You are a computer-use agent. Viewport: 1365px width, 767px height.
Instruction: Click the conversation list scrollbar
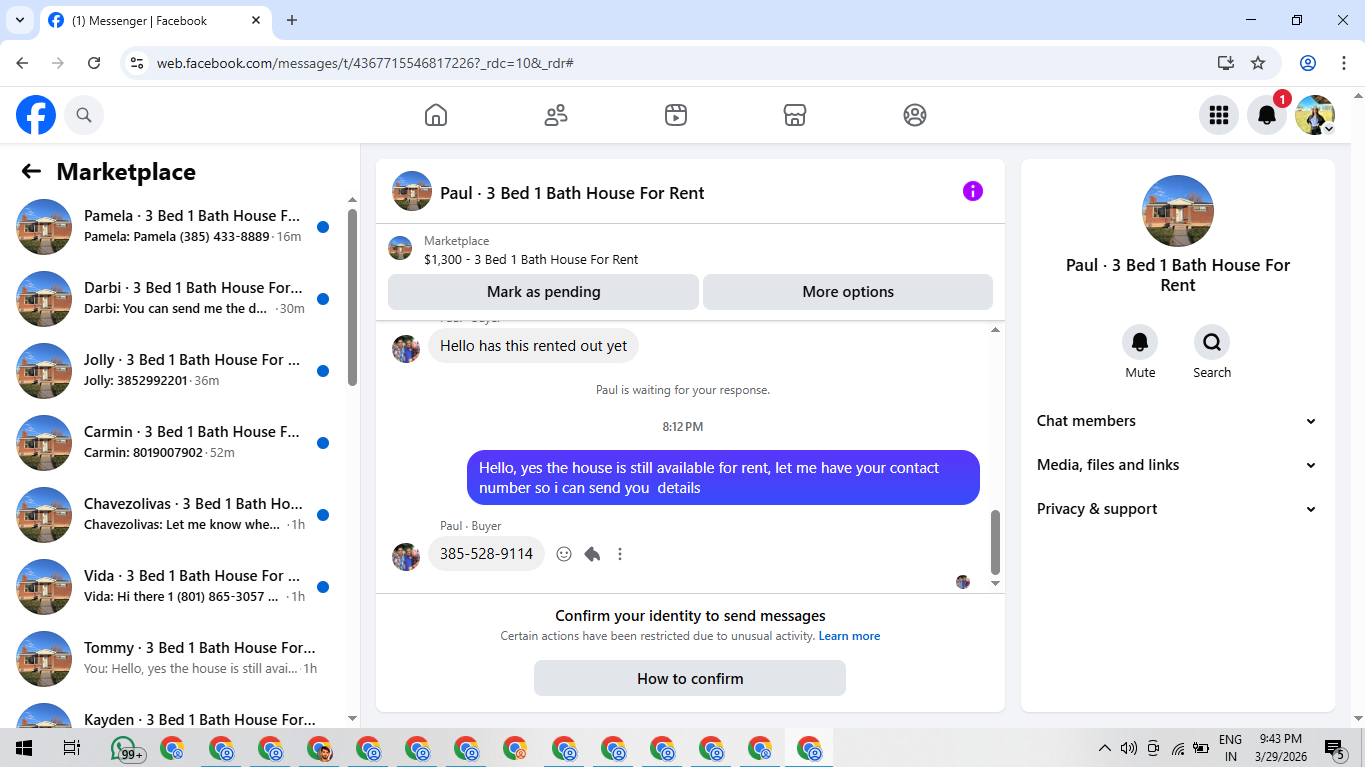click(x=352, y=297)
